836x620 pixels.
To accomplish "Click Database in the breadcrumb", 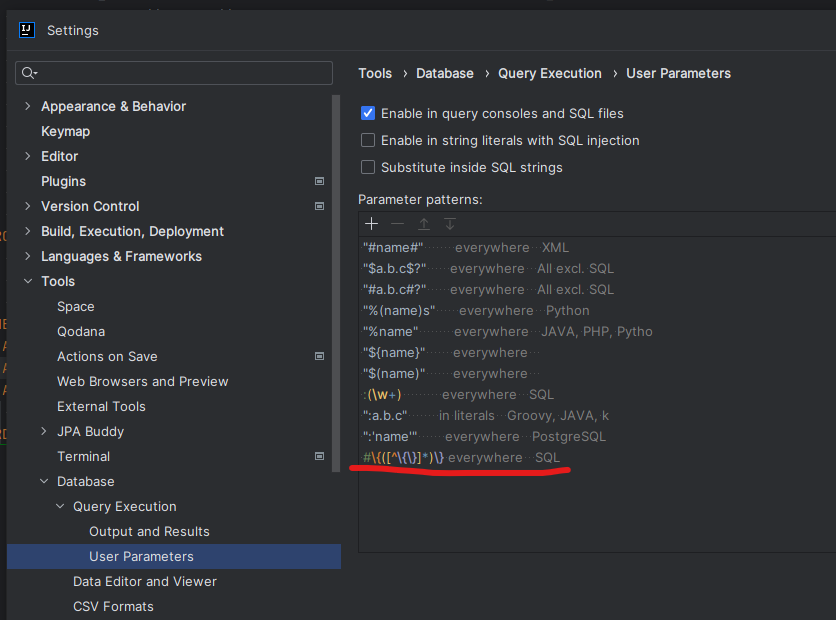I will (445, 73).
